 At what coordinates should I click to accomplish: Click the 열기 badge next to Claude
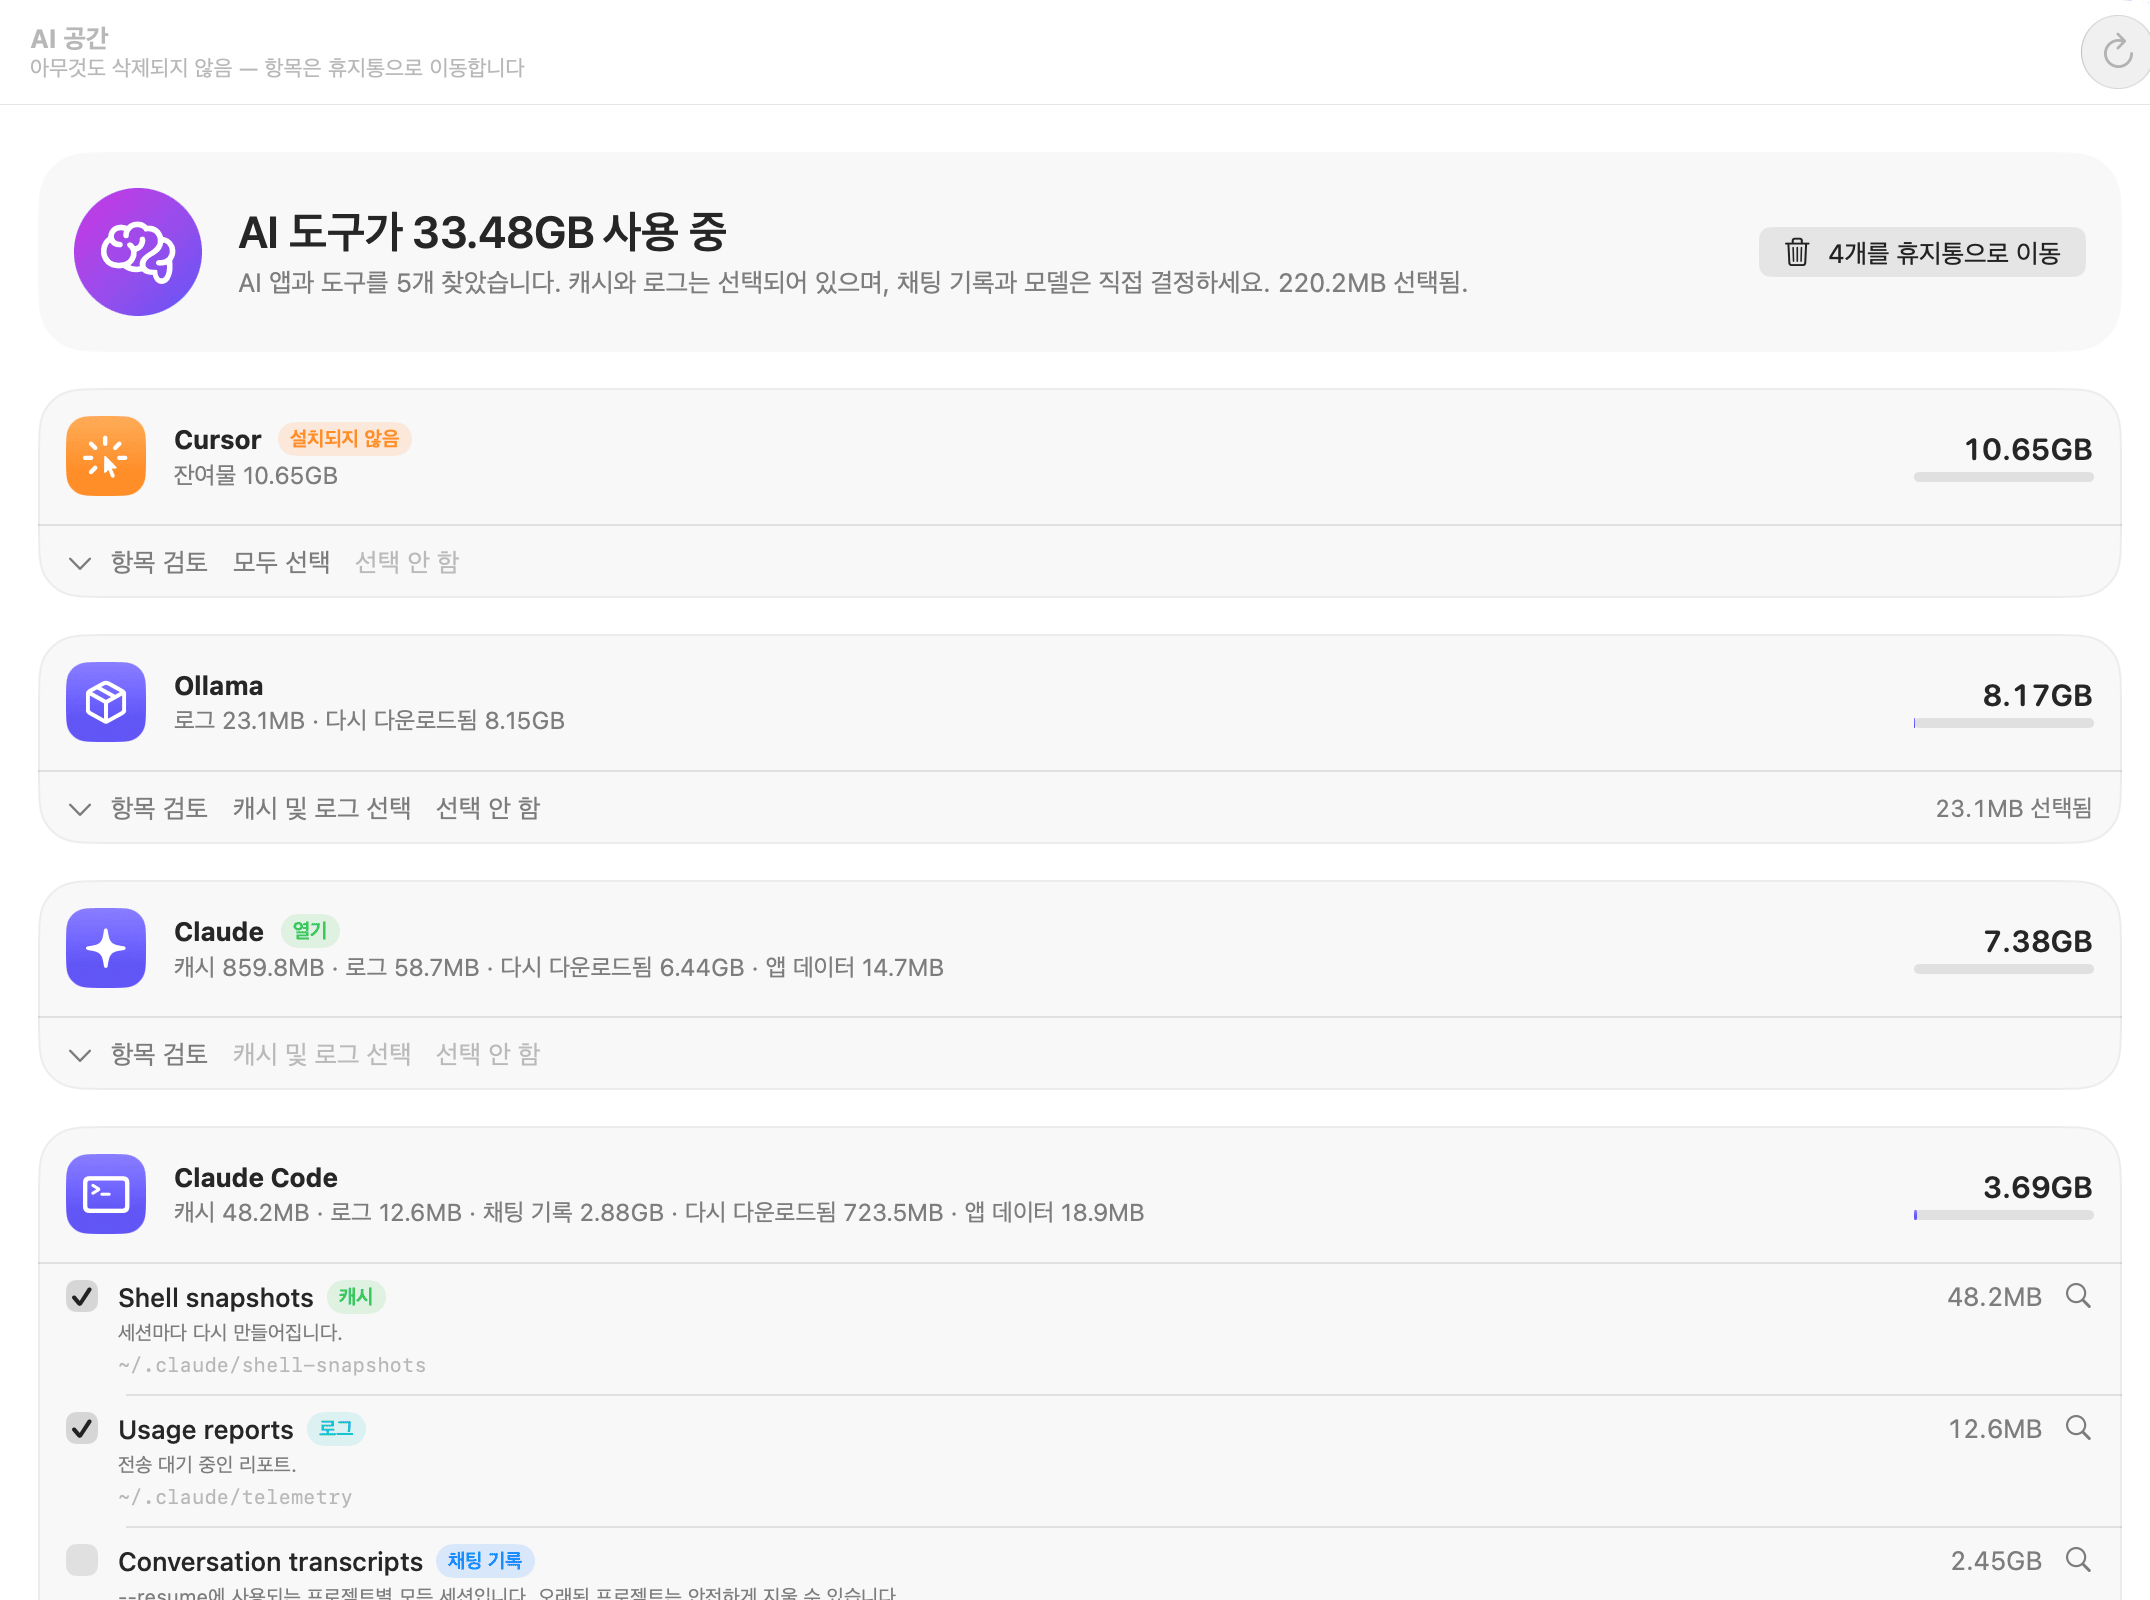pyautogui.click(x=310, y=931)
